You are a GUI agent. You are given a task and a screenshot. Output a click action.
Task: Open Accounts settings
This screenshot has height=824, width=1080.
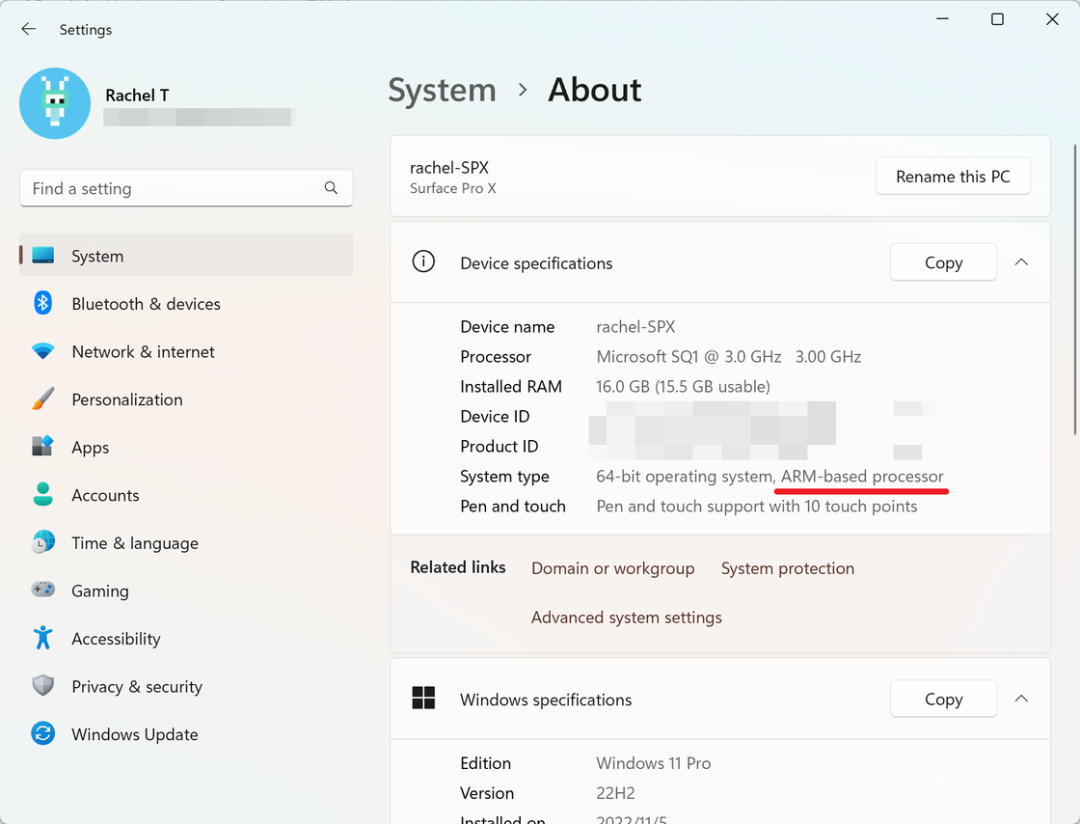click(x=105, y=495)
